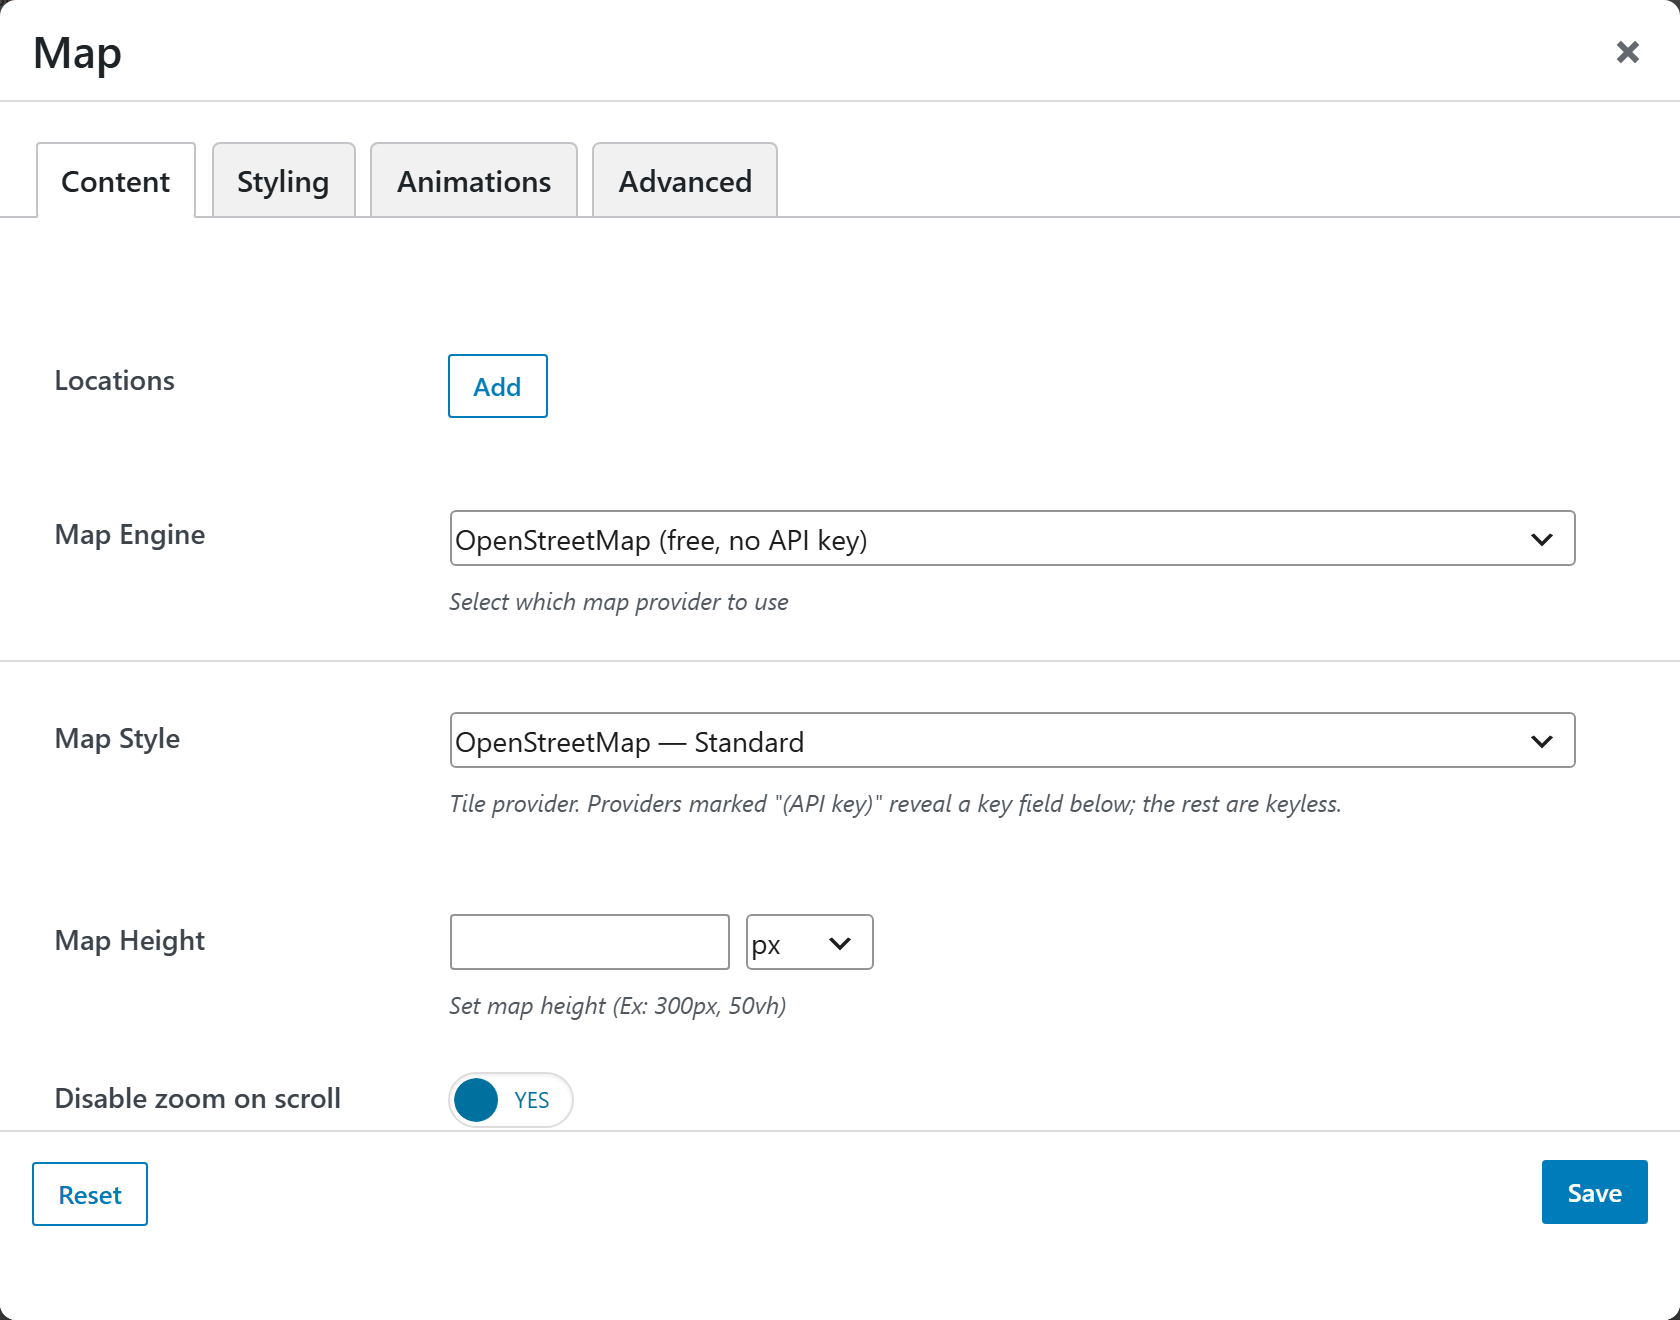Click the 'Disable zoom on scroll' label

coord(198,1099)
